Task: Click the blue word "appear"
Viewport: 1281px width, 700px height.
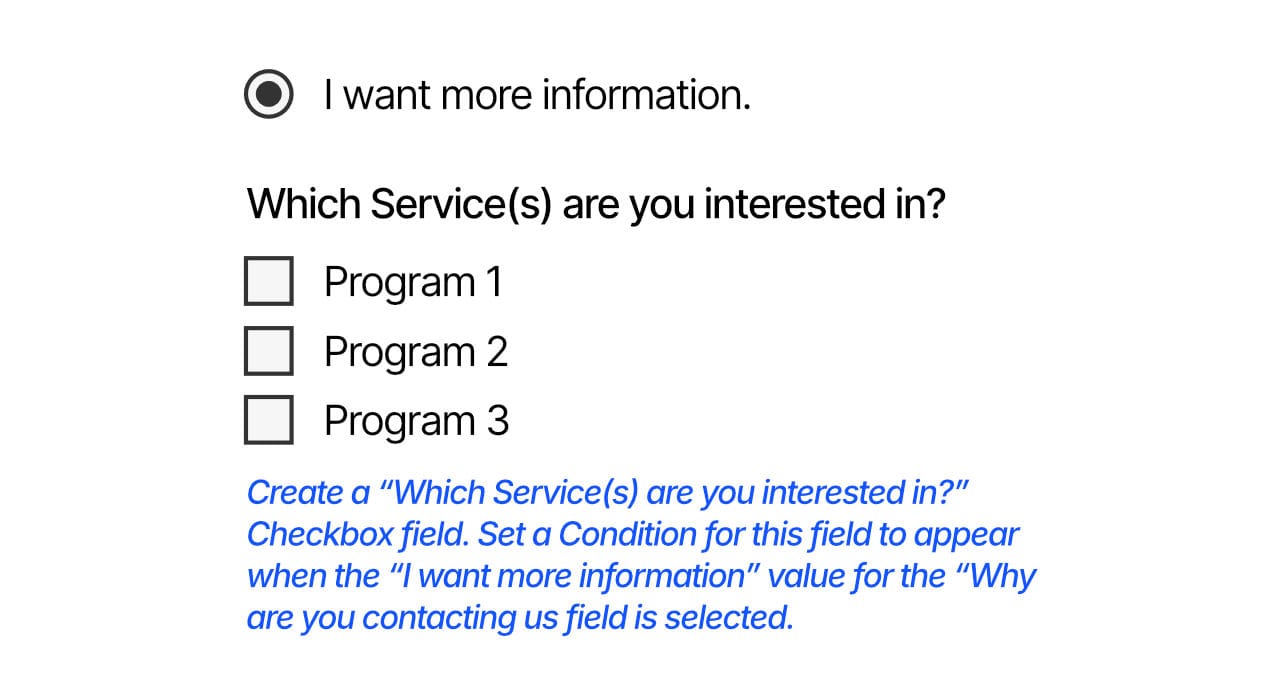Action: tap(966, 535)
